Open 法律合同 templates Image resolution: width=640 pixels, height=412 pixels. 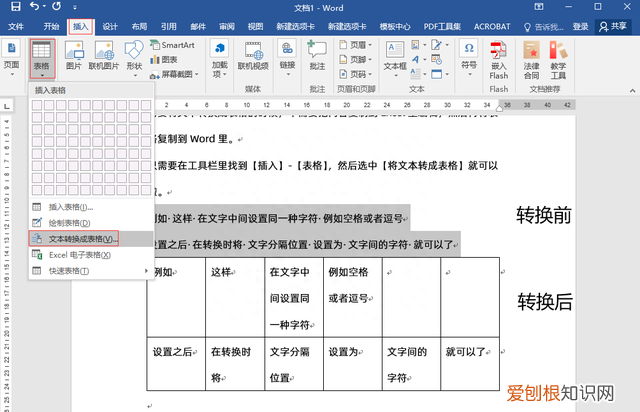[x=531, y=60]
